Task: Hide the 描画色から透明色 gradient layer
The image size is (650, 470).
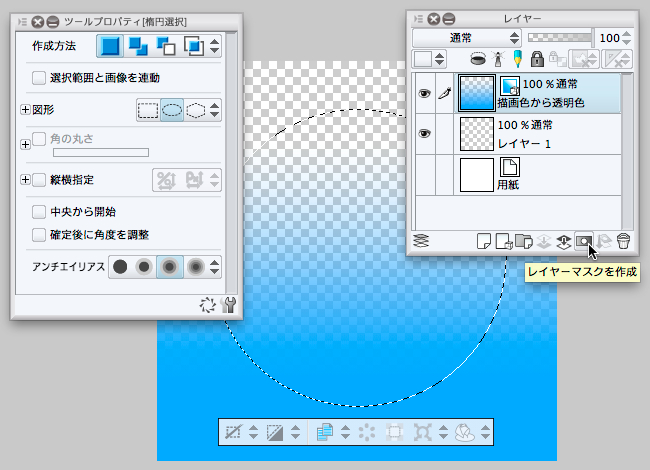Action: (x=424, y=93)
